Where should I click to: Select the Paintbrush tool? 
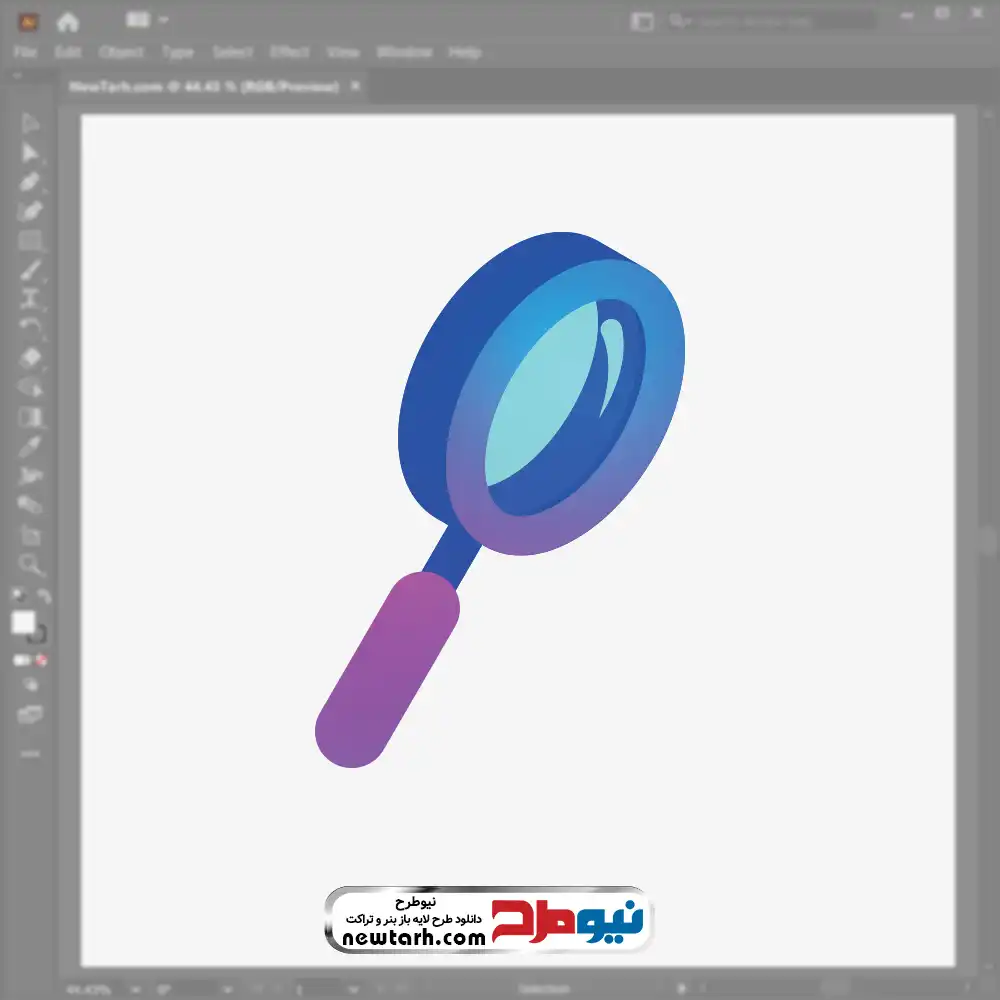(x=30, y=270)
